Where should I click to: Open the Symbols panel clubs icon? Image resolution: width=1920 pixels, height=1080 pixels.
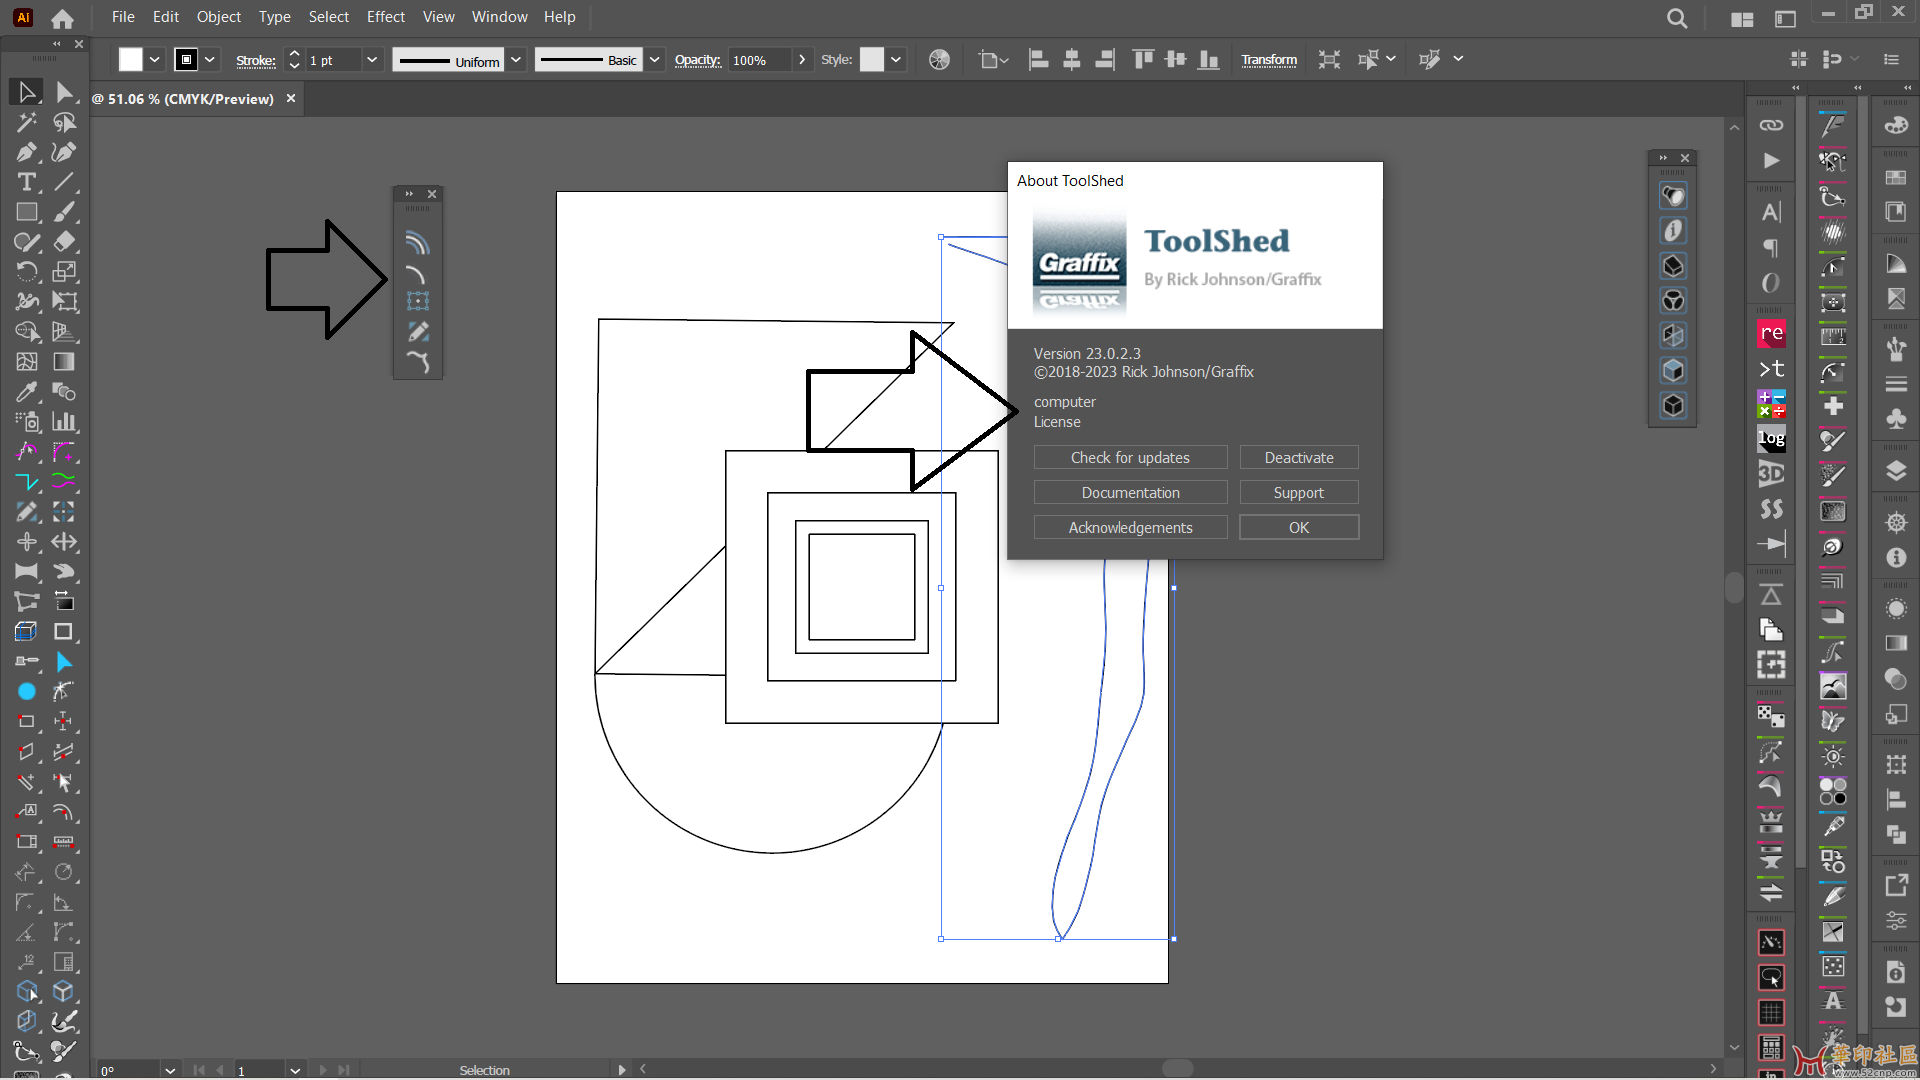click(1896, 419)
